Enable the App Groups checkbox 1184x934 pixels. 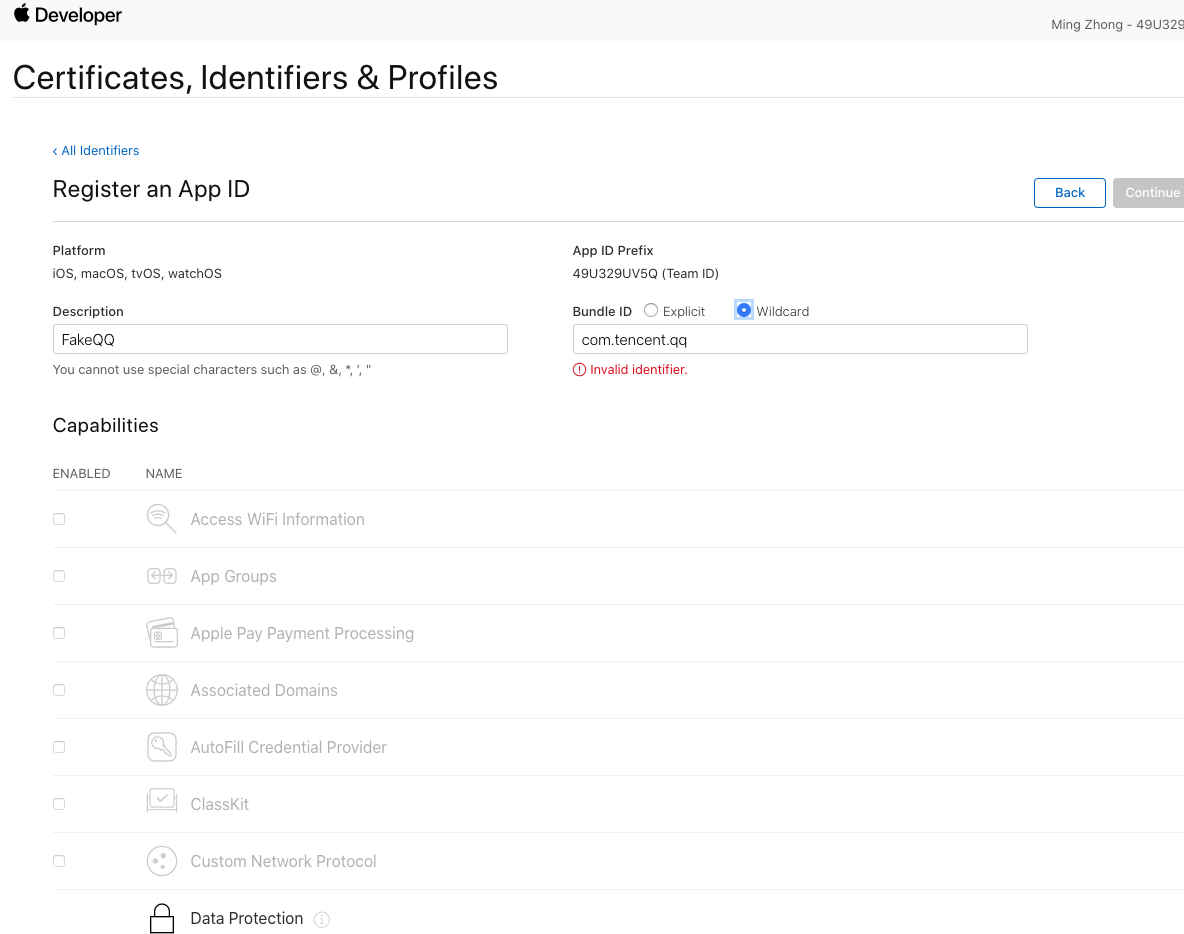point(59,576)
